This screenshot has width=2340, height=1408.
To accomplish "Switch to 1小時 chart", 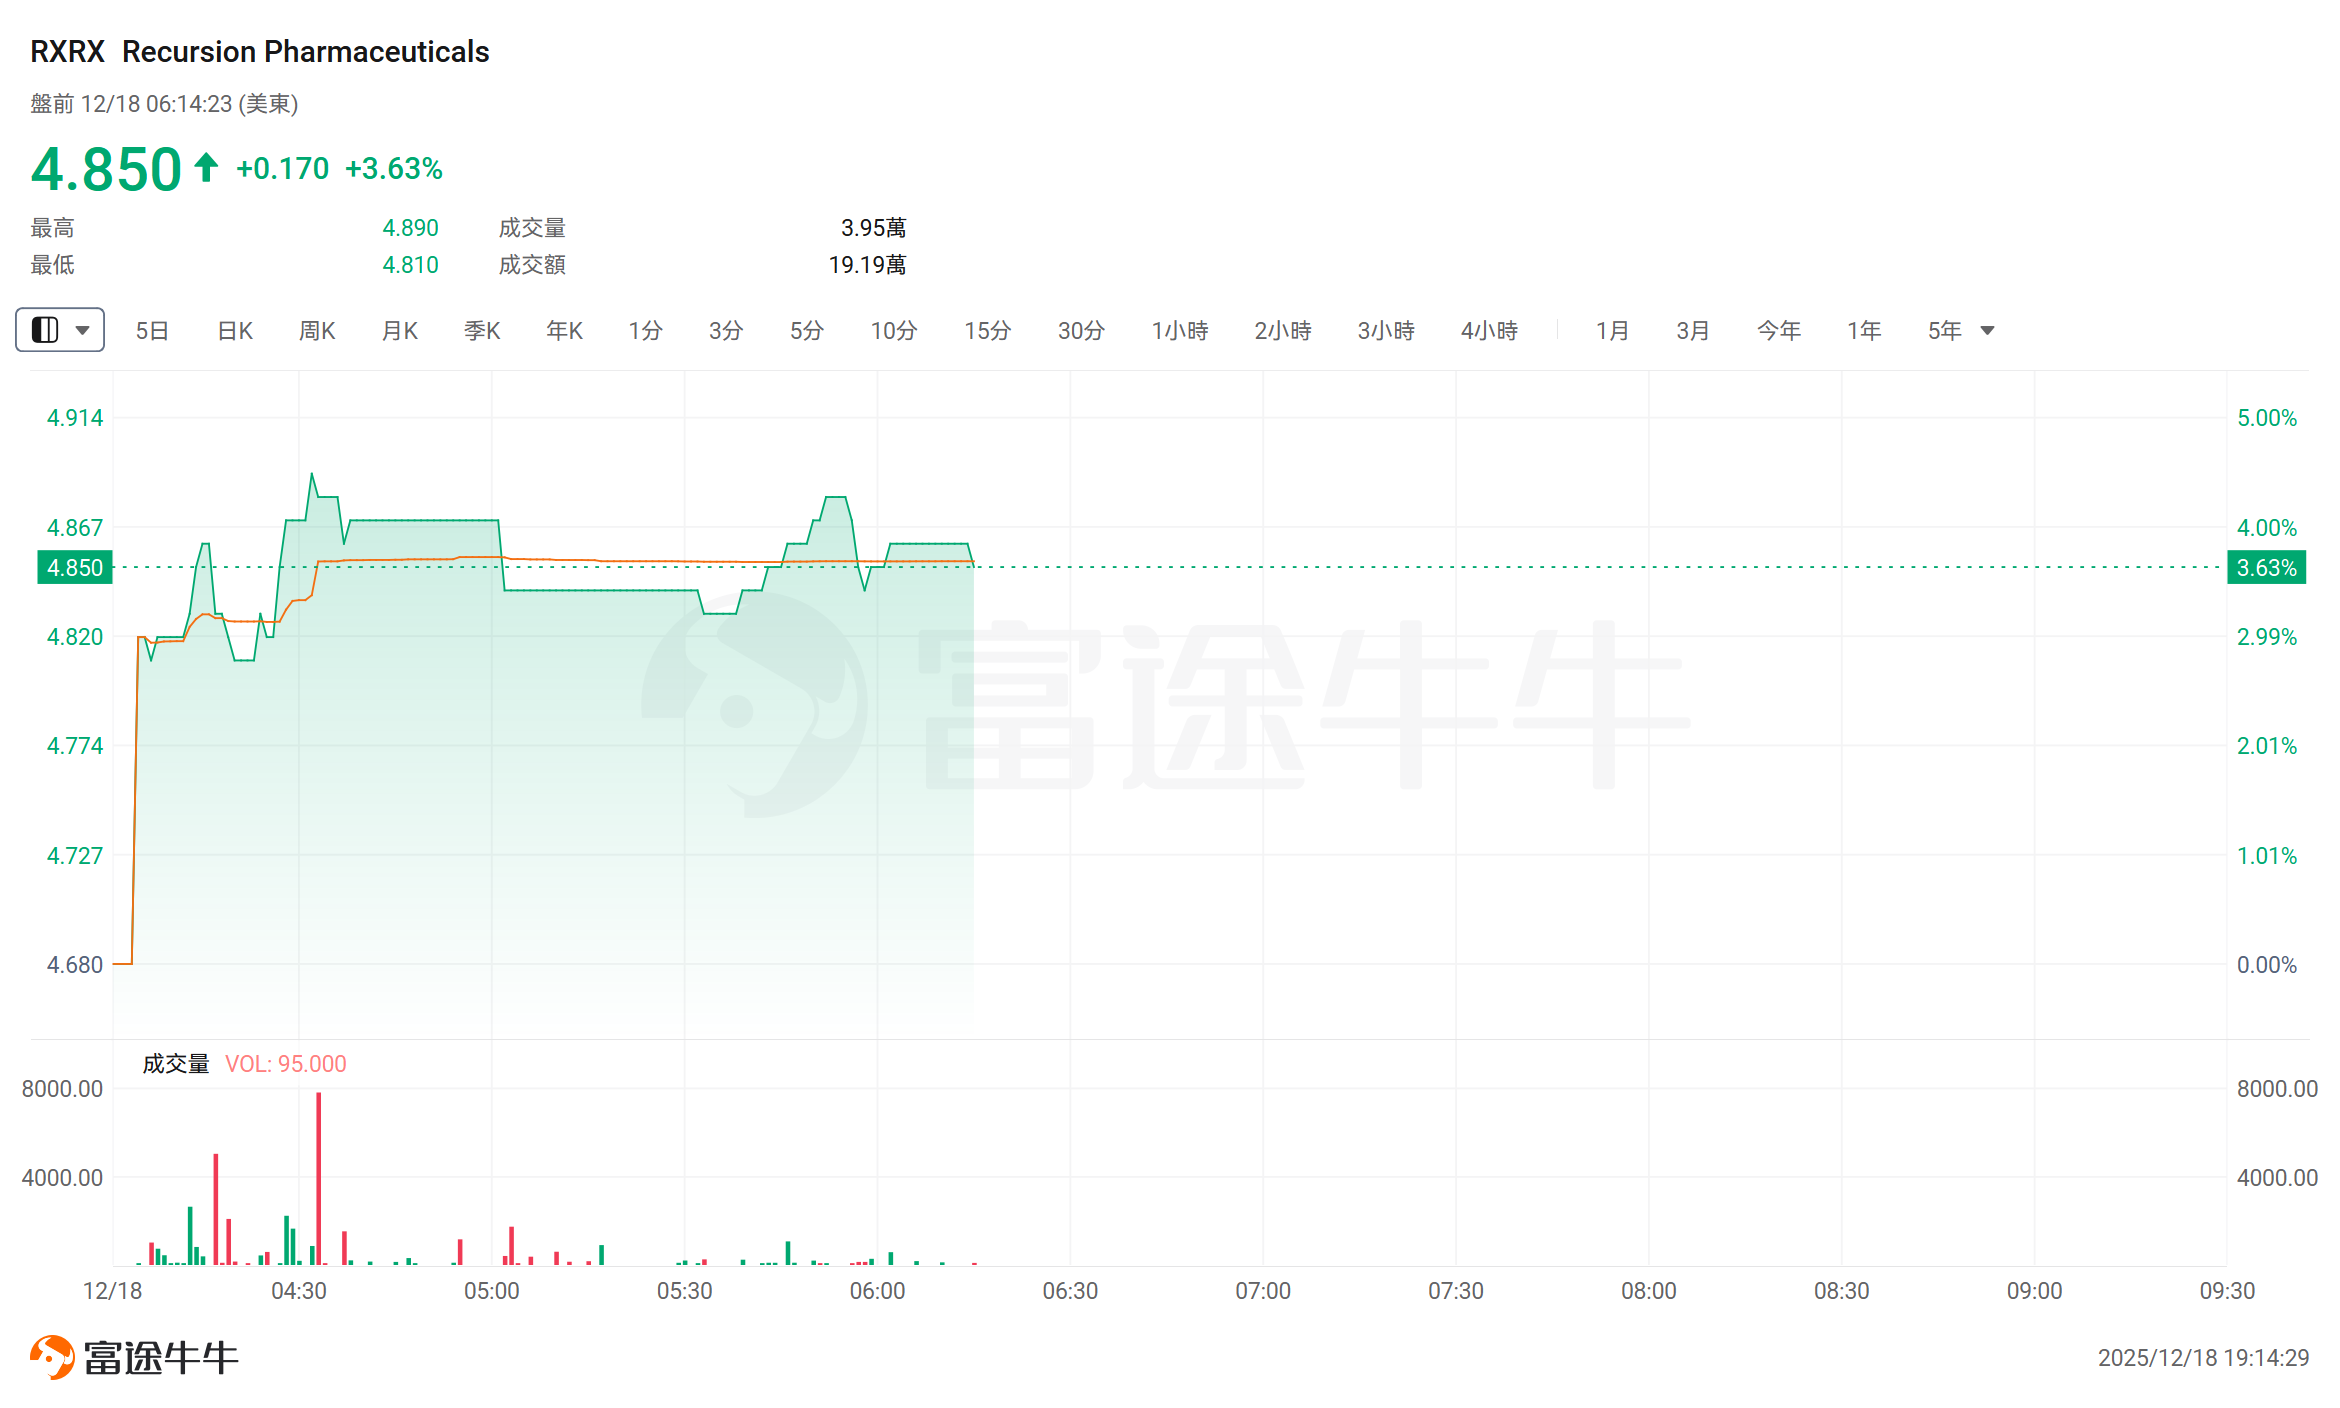I will (1180, 331).
